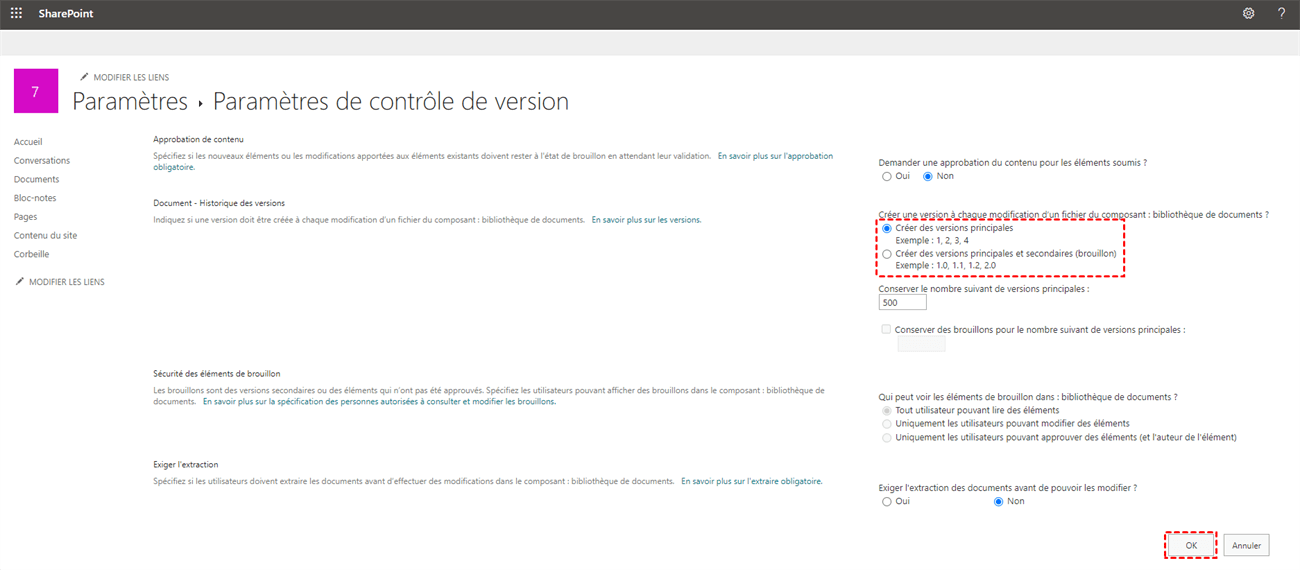This screenshot has width=1300, height=570.
Task: Open Pages in the left navigation
Action: (x=26, y=217)
